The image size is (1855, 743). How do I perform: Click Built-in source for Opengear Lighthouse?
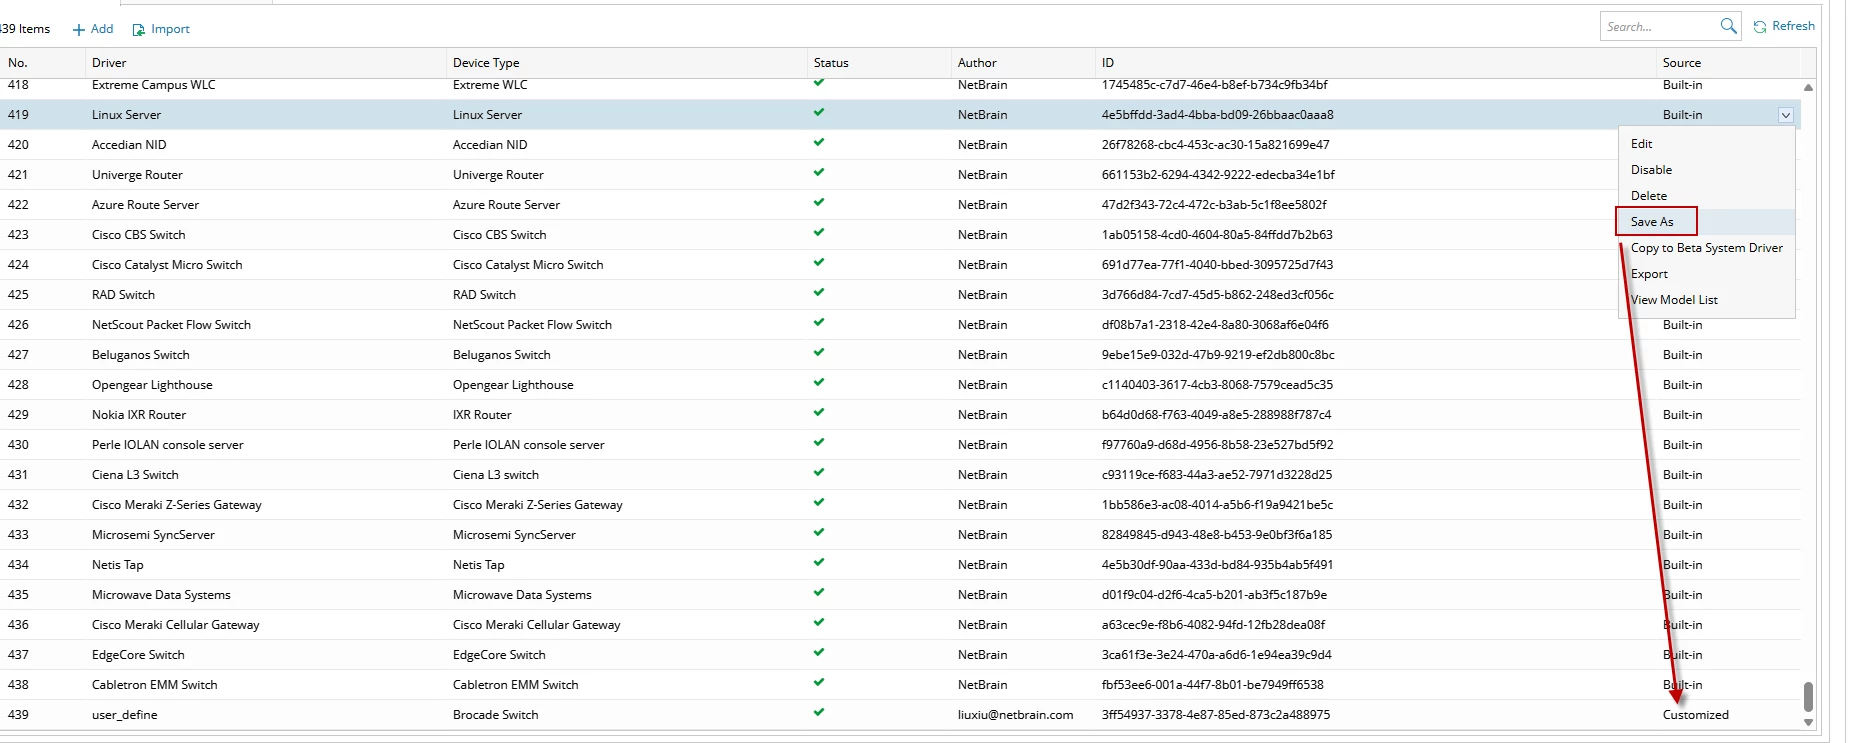point(1683,385)
